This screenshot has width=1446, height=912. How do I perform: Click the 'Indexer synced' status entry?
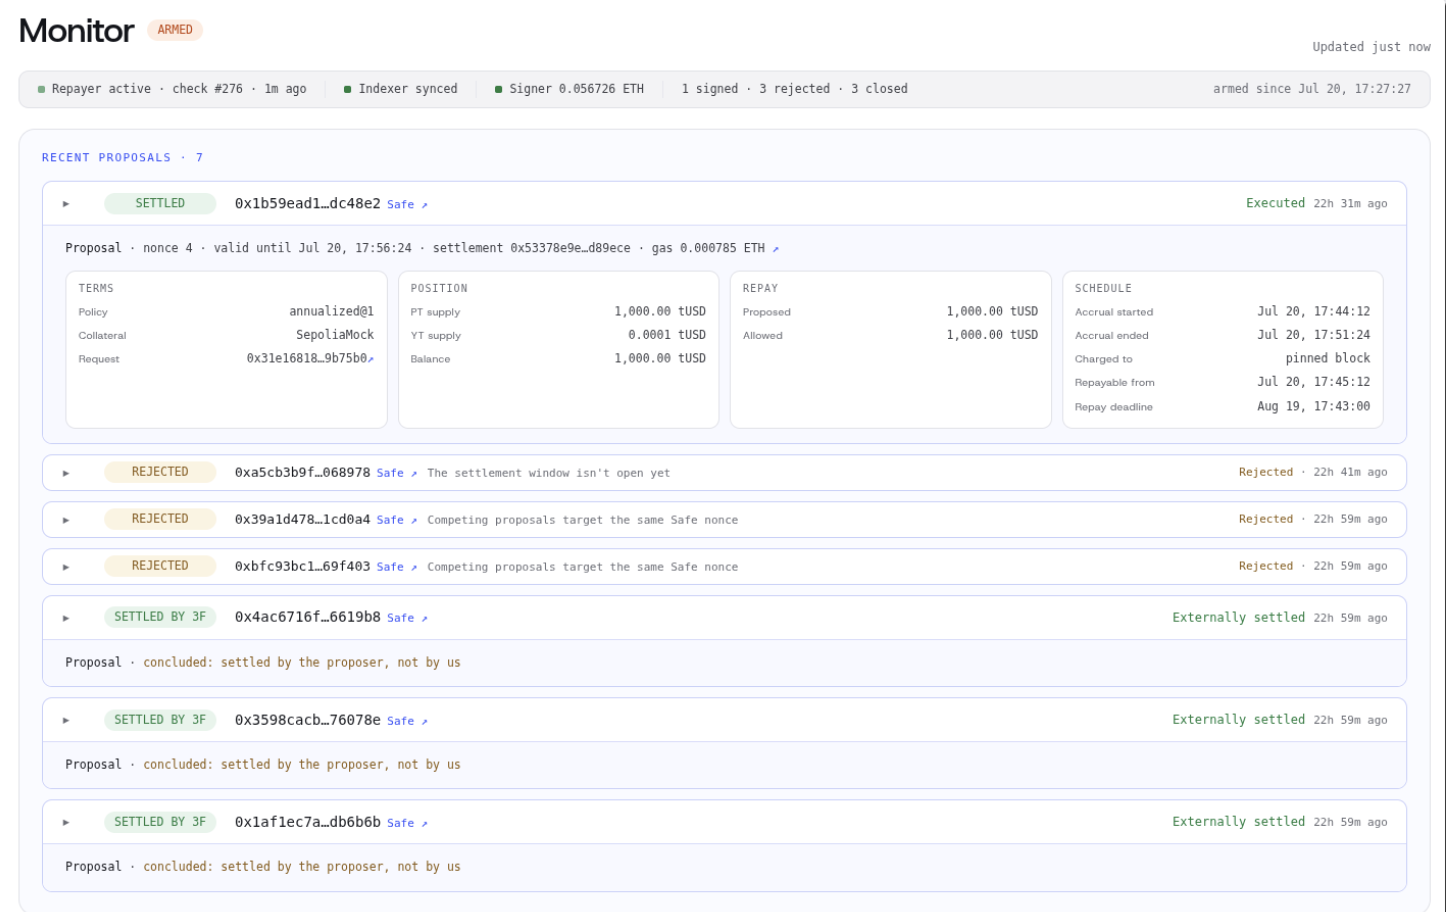[x=400, y=89]
